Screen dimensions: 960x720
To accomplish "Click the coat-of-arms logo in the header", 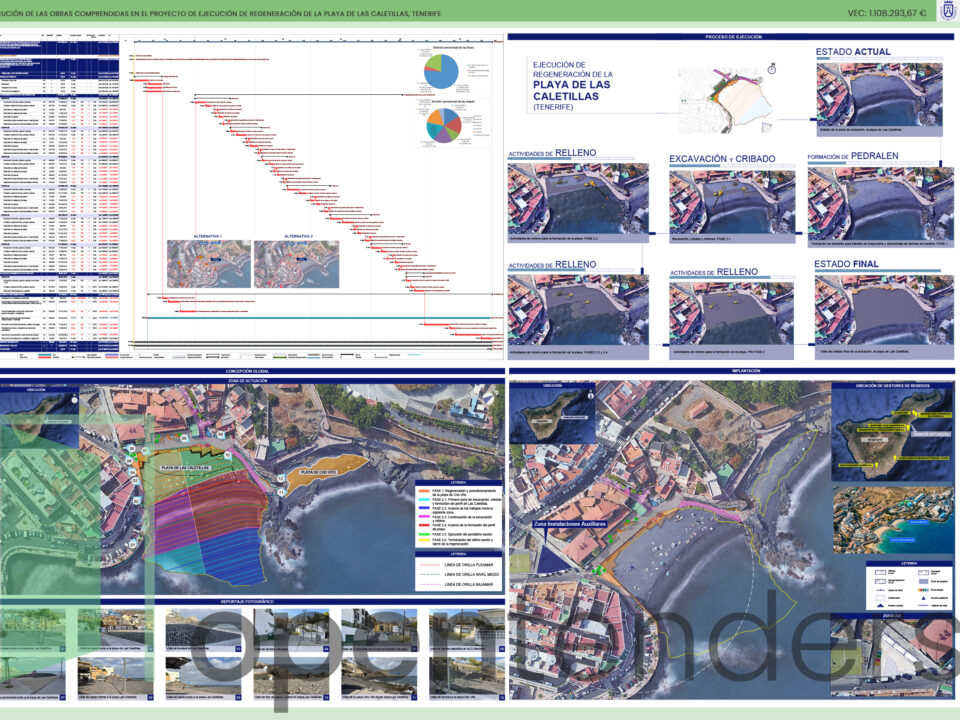I will pos(948,11).
